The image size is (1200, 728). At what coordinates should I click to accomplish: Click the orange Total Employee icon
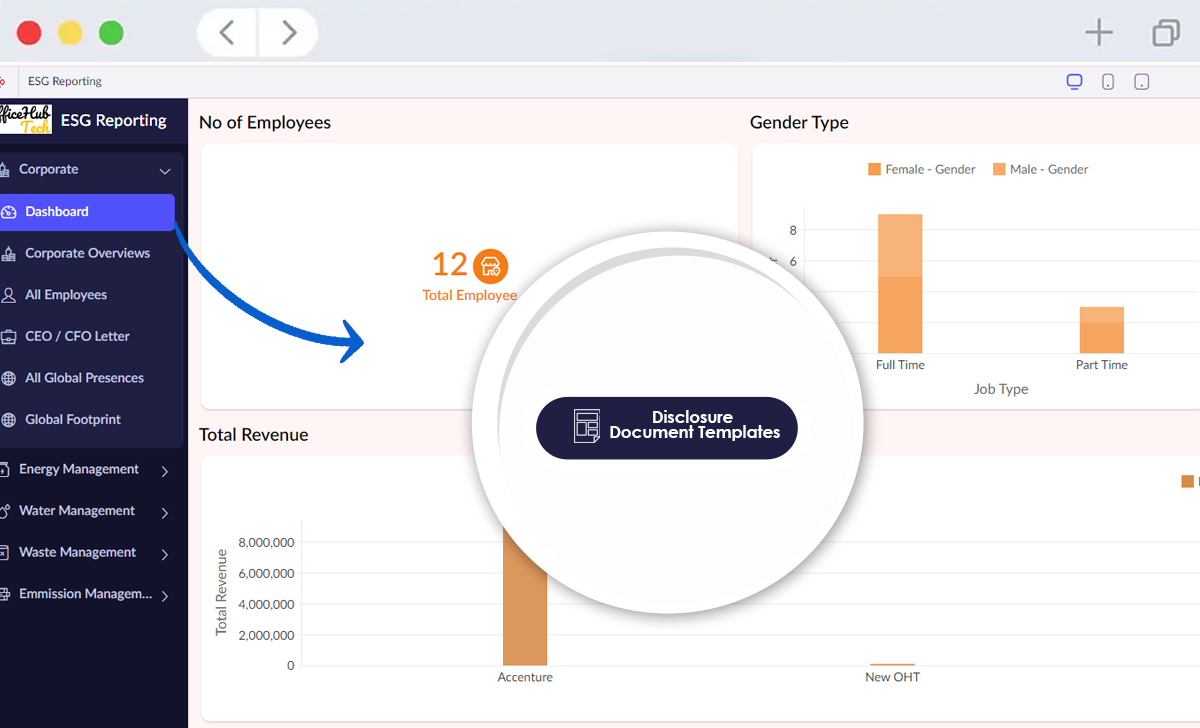point(490,265)
